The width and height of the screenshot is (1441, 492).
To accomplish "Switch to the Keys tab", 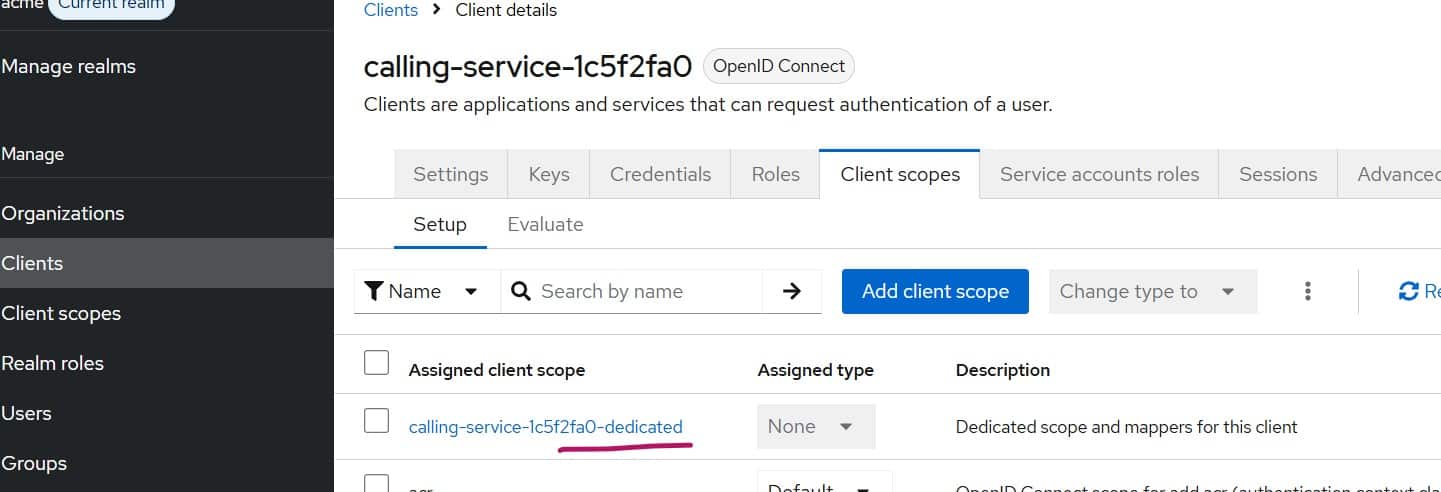I will 549,174.
